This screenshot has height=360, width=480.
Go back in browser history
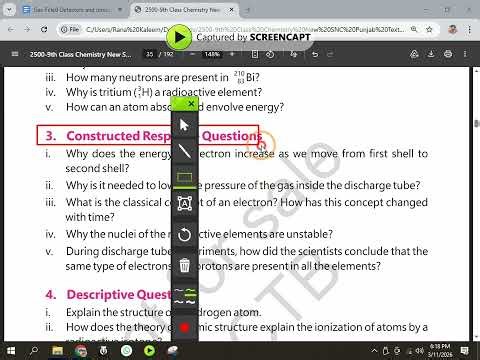(x=11, y=29)
